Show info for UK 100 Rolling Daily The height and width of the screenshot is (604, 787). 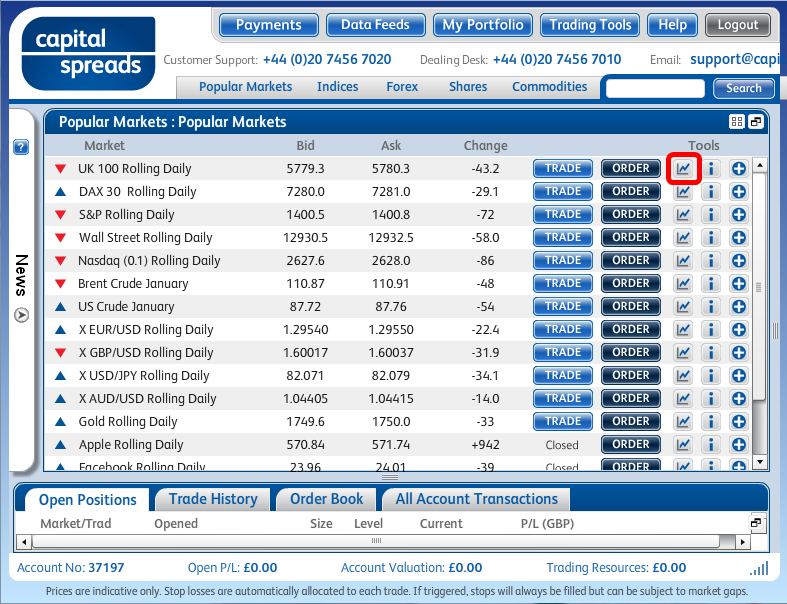[x=711, y=168]
